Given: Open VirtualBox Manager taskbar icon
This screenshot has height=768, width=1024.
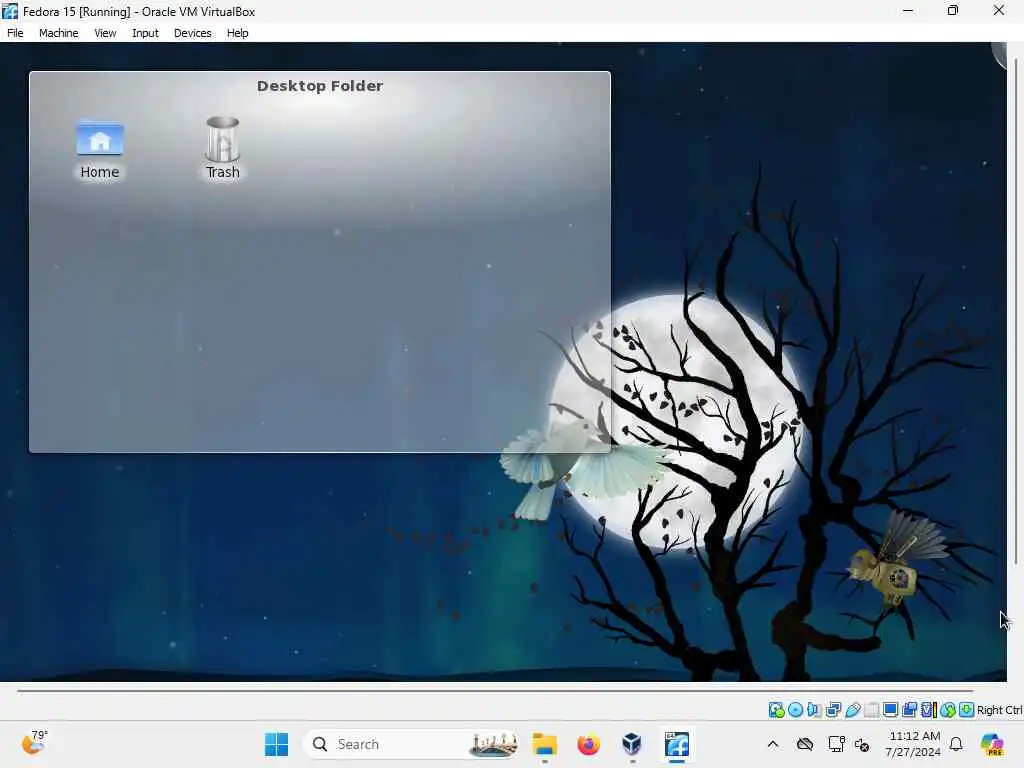Looking at the screenshot, I should pyautogui.click(x=632, y=744).
